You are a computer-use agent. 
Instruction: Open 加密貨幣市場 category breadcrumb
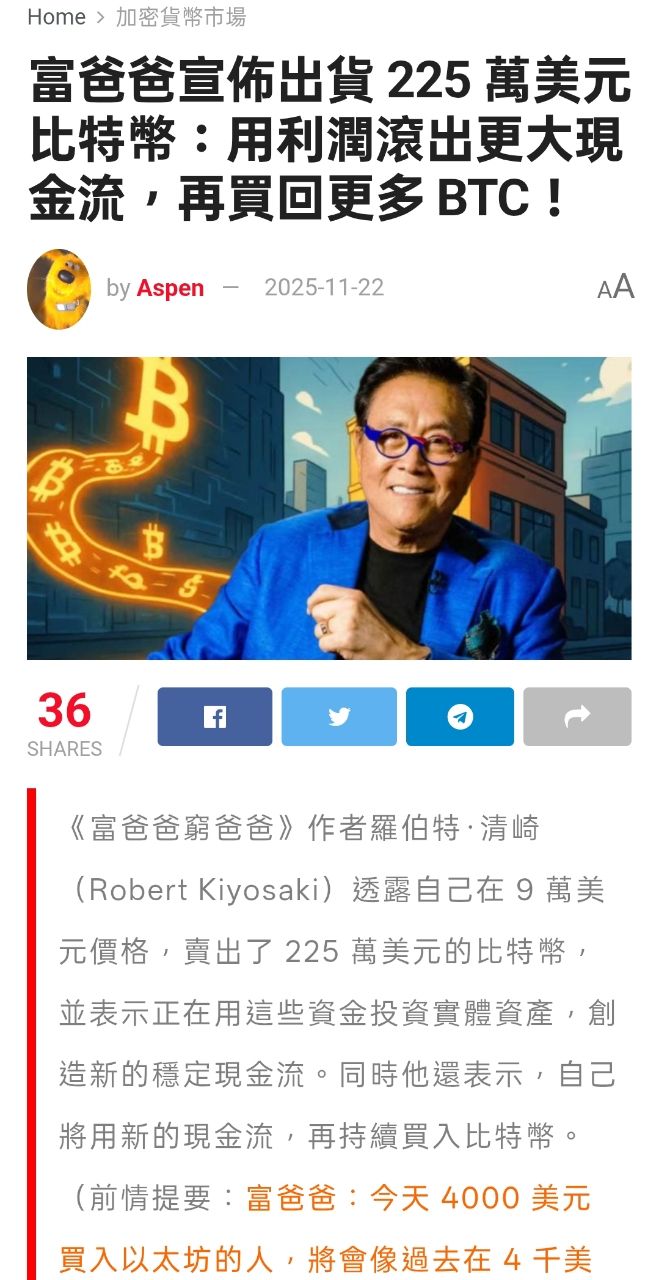[x=180, y=17]
